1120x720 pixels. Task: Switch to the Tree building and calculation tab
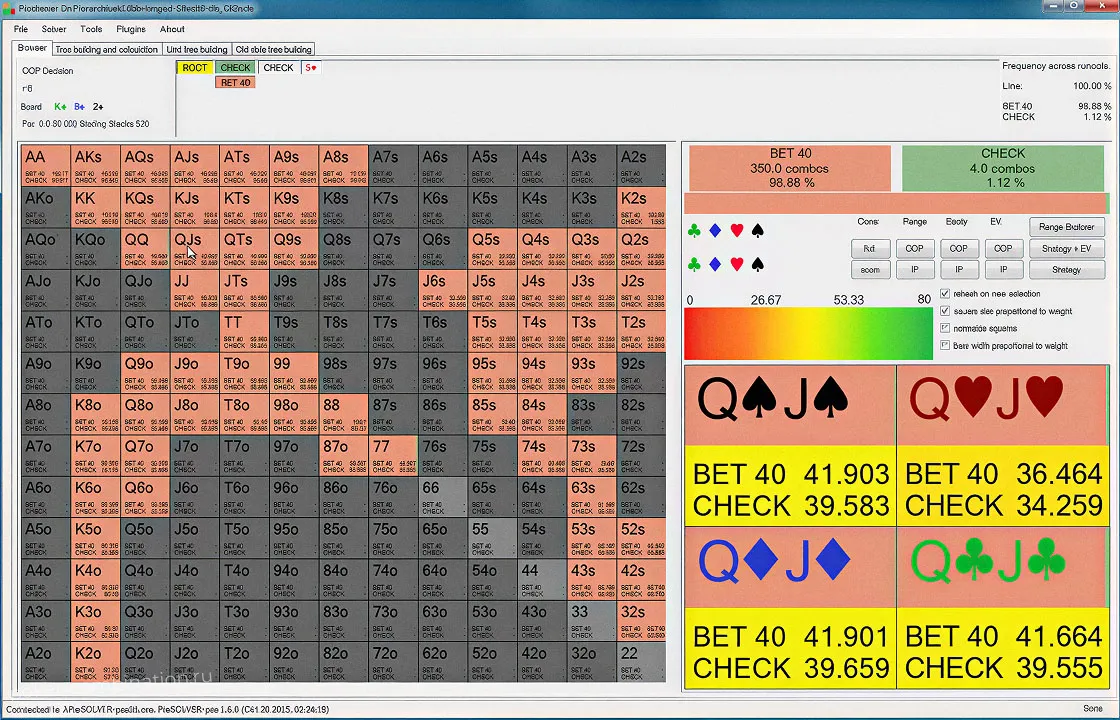106,49
